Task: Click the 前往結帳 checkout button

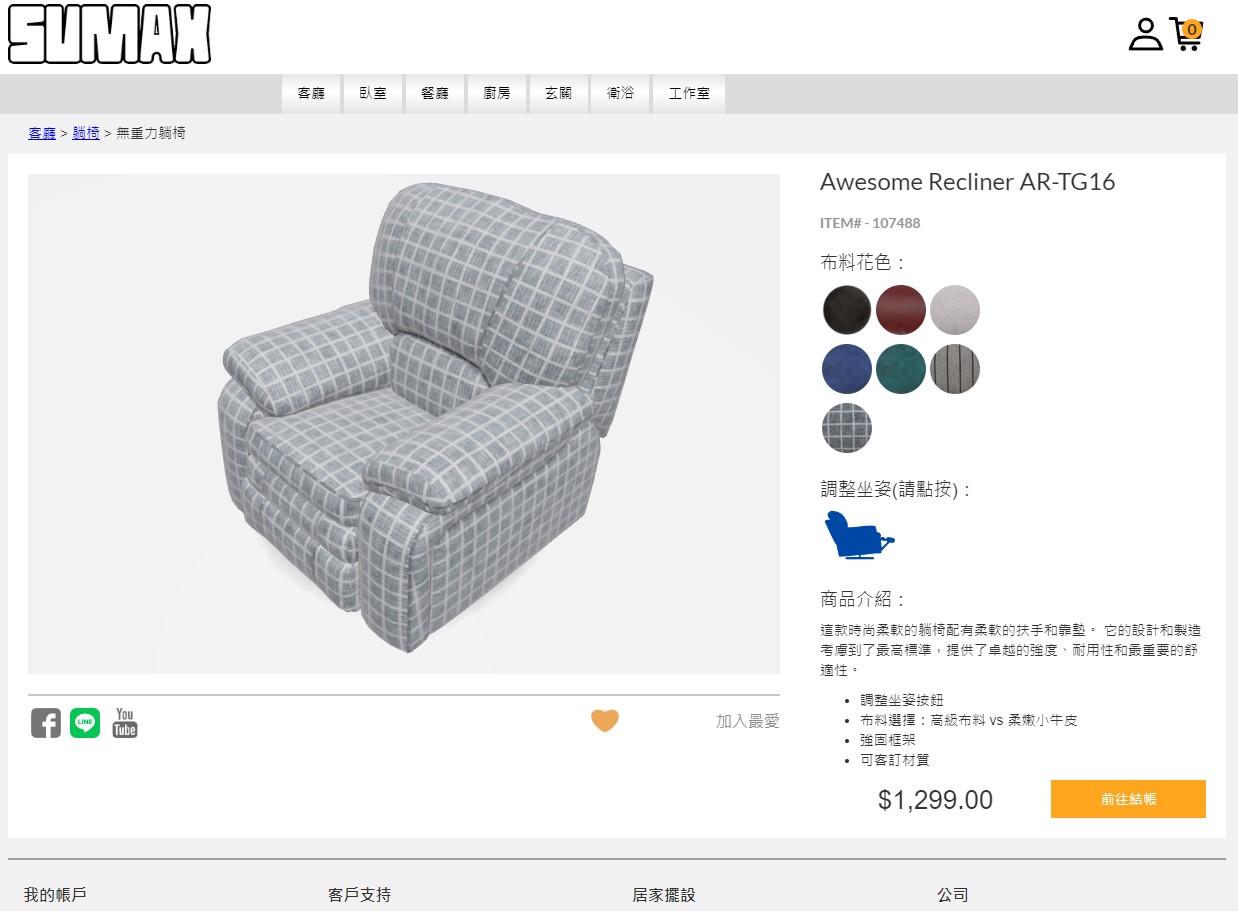Action: point(1128,799)
